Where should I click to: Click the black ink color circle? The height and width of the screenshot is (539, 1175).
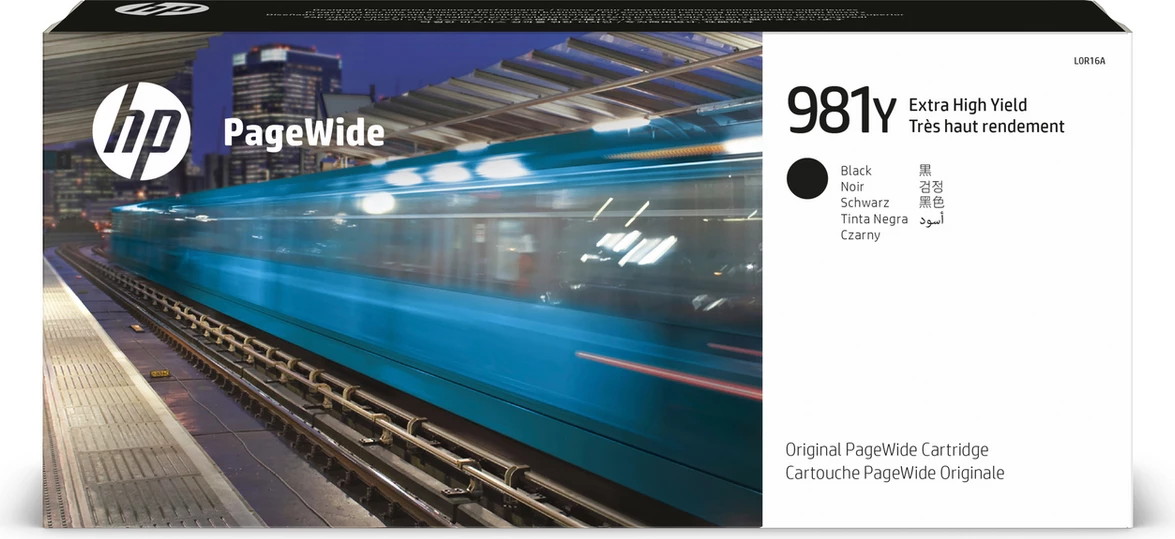(x=807, y=178)
